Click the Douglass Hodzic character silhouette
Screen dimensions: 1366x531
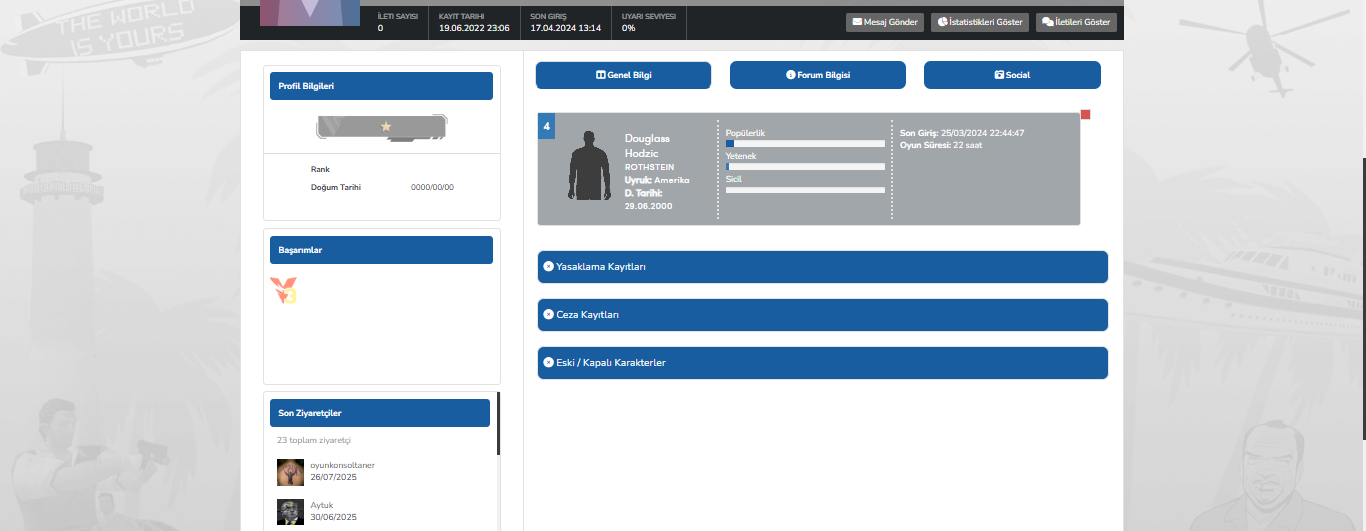click(590, 165)
